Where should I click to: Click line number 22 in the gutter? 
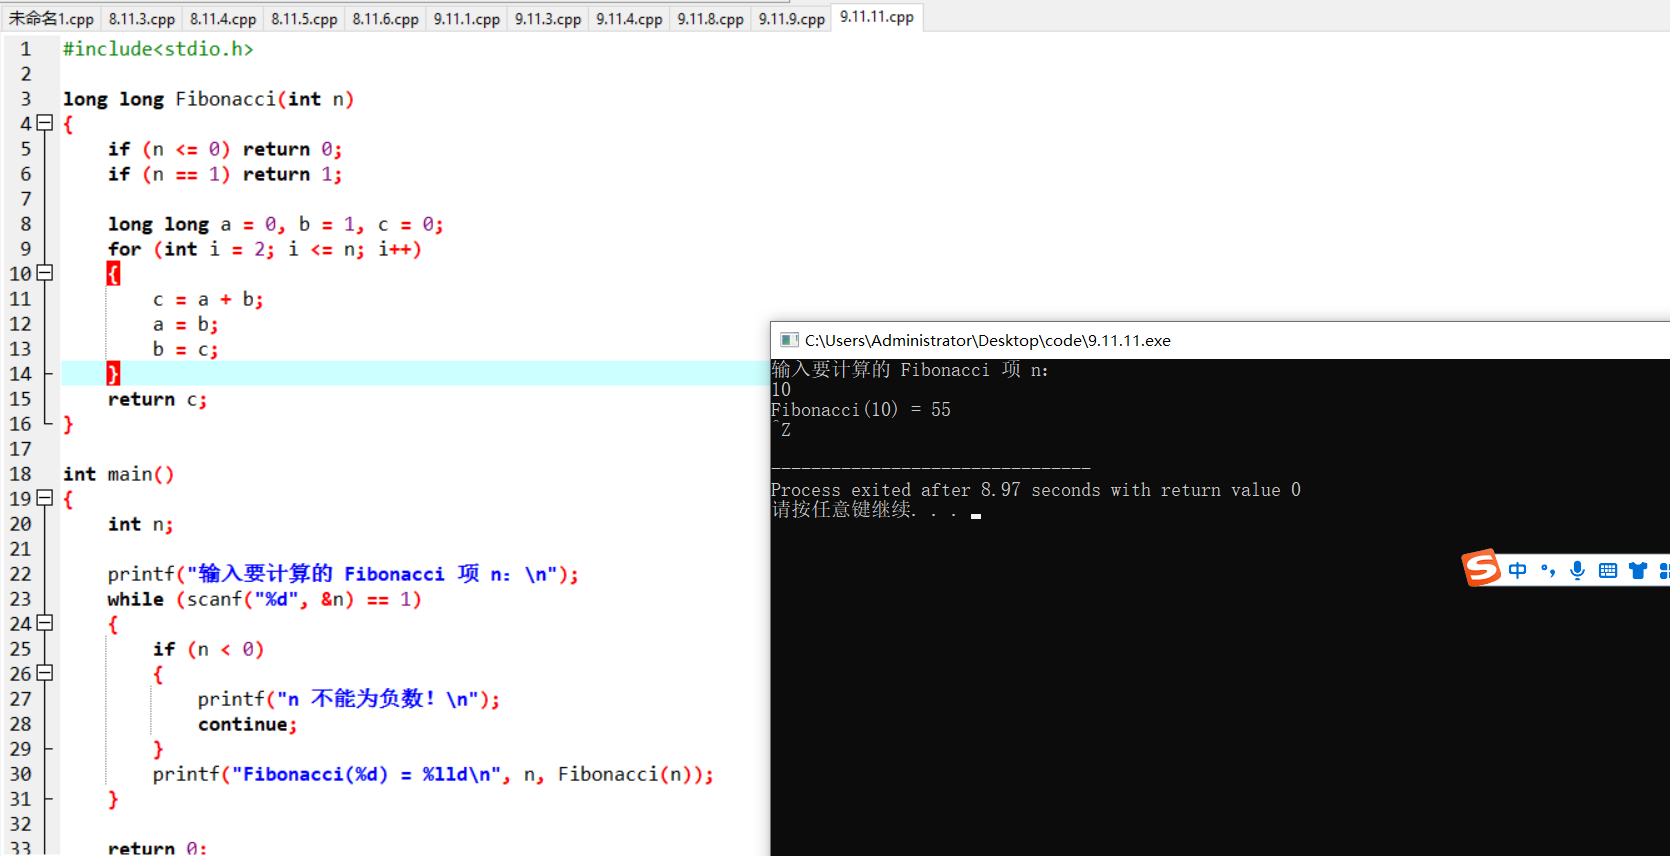click(x=21, y=573)
